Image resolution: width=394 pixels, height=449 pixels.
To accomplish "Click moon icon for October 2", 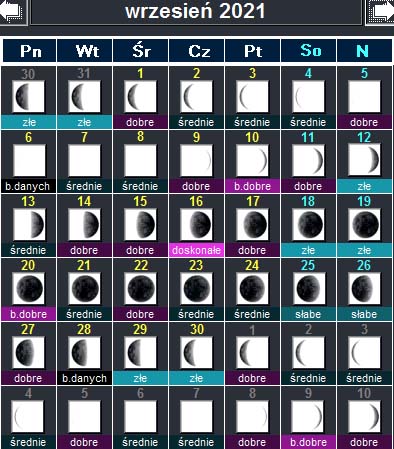I will 308,353.
